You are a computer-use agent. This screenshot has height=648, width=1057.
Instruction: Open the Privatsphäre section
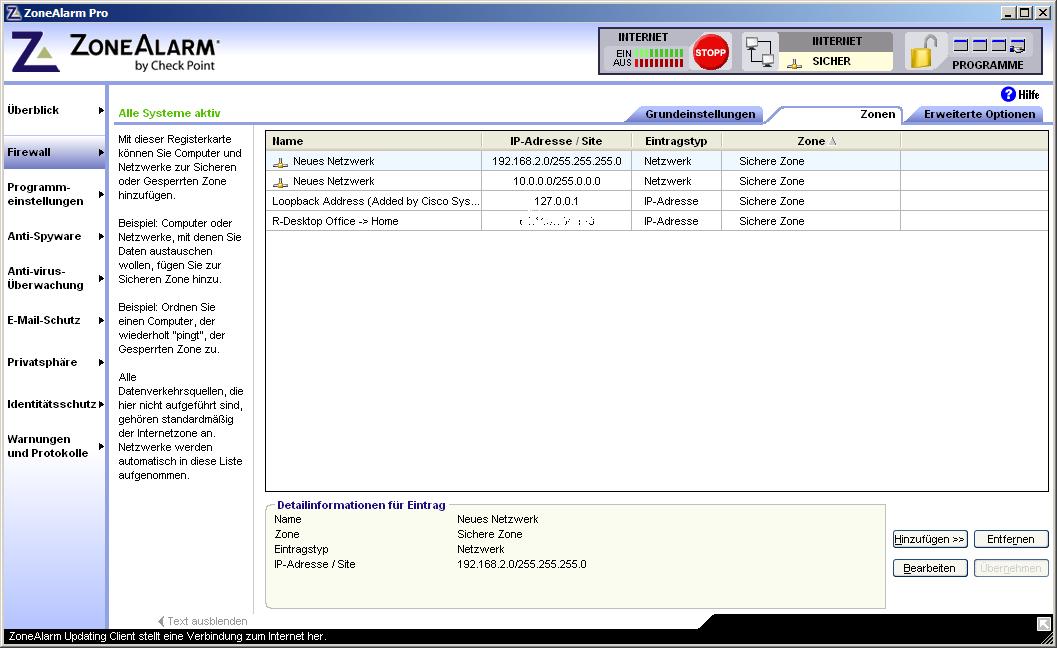pos(42,362)
